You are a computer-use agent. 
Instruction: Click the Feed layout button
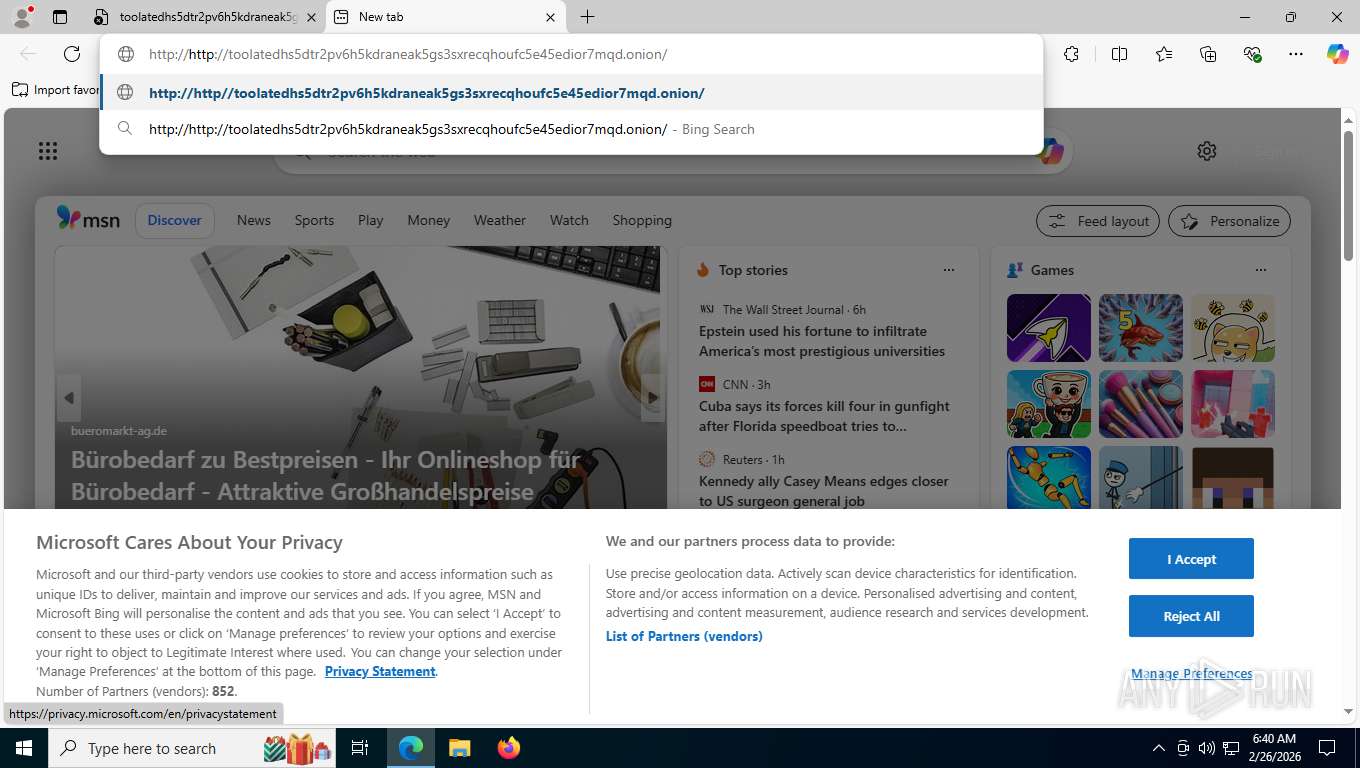click(1098, 221)
